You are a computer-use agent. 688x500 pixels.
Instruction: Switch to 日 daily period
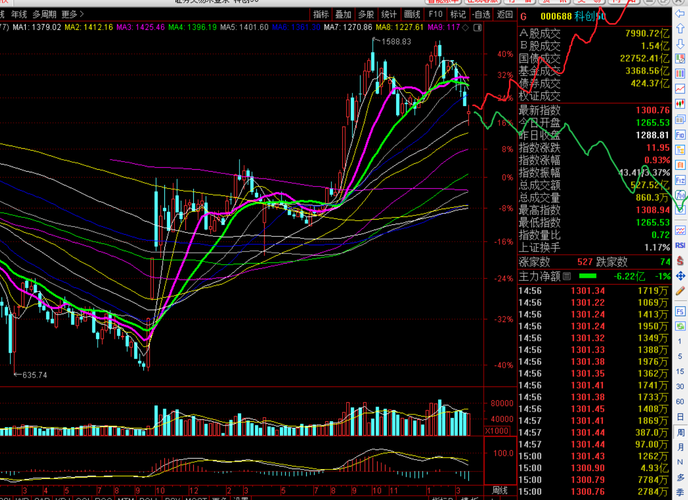(680, 416)
